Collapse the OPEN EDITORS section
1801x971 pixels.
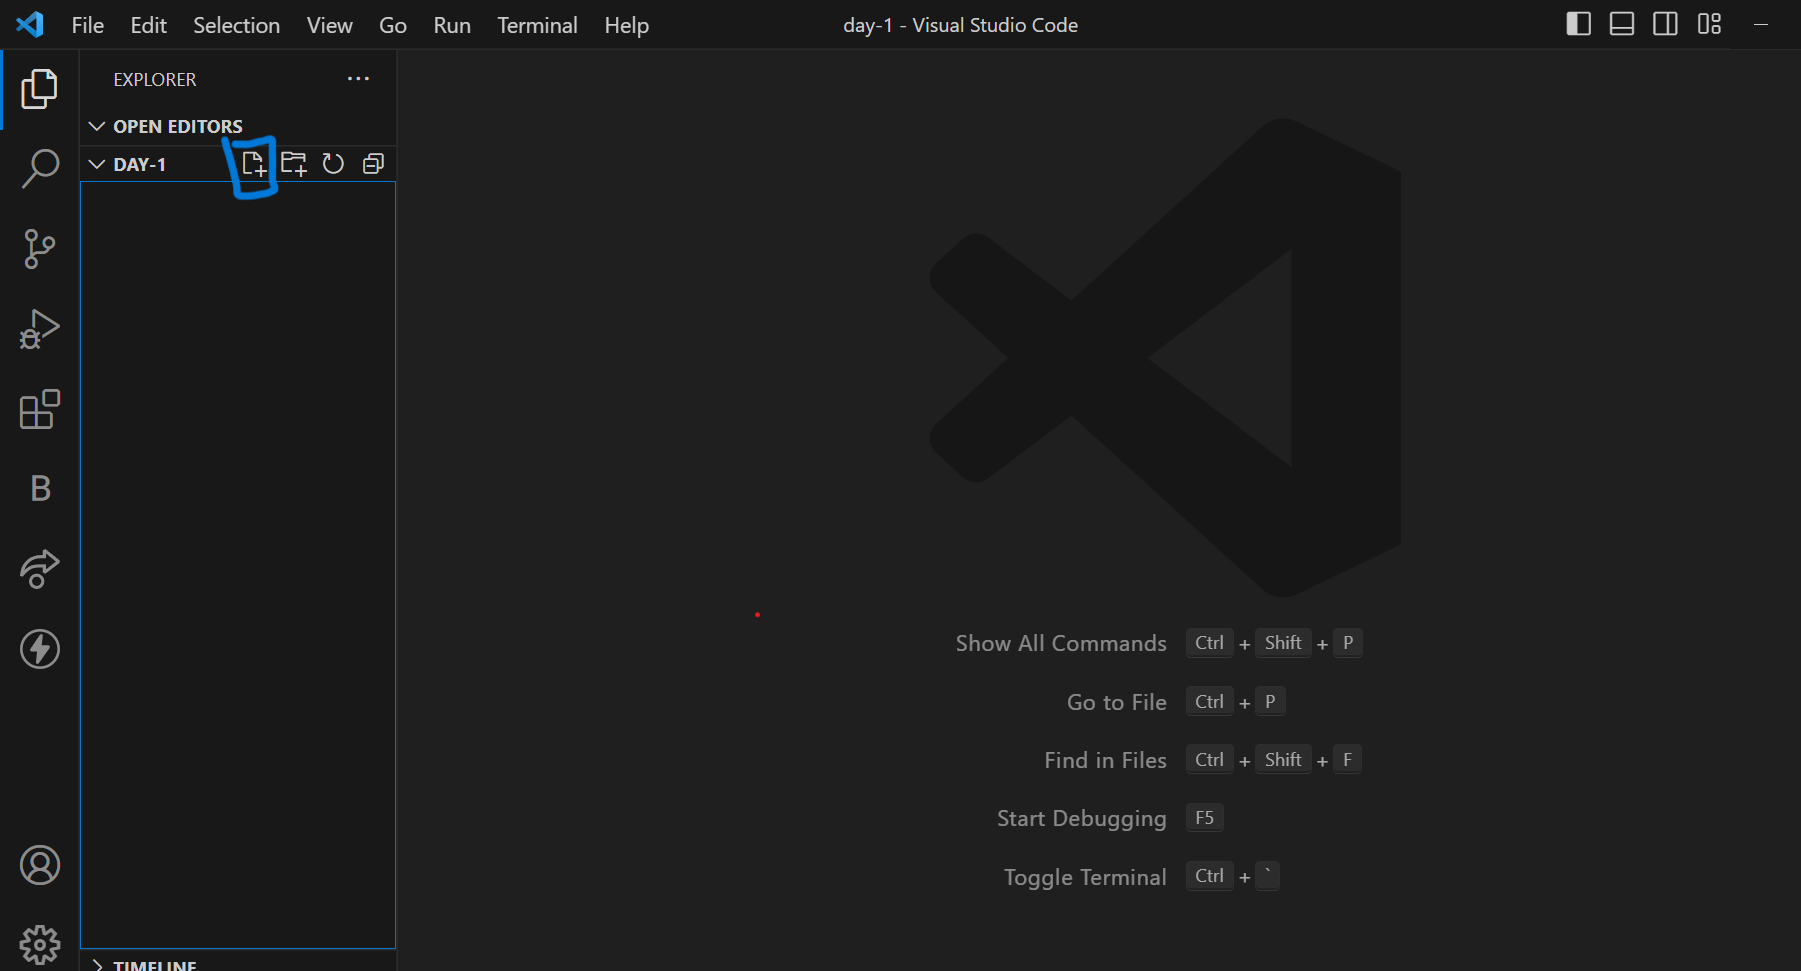[97, 126]
